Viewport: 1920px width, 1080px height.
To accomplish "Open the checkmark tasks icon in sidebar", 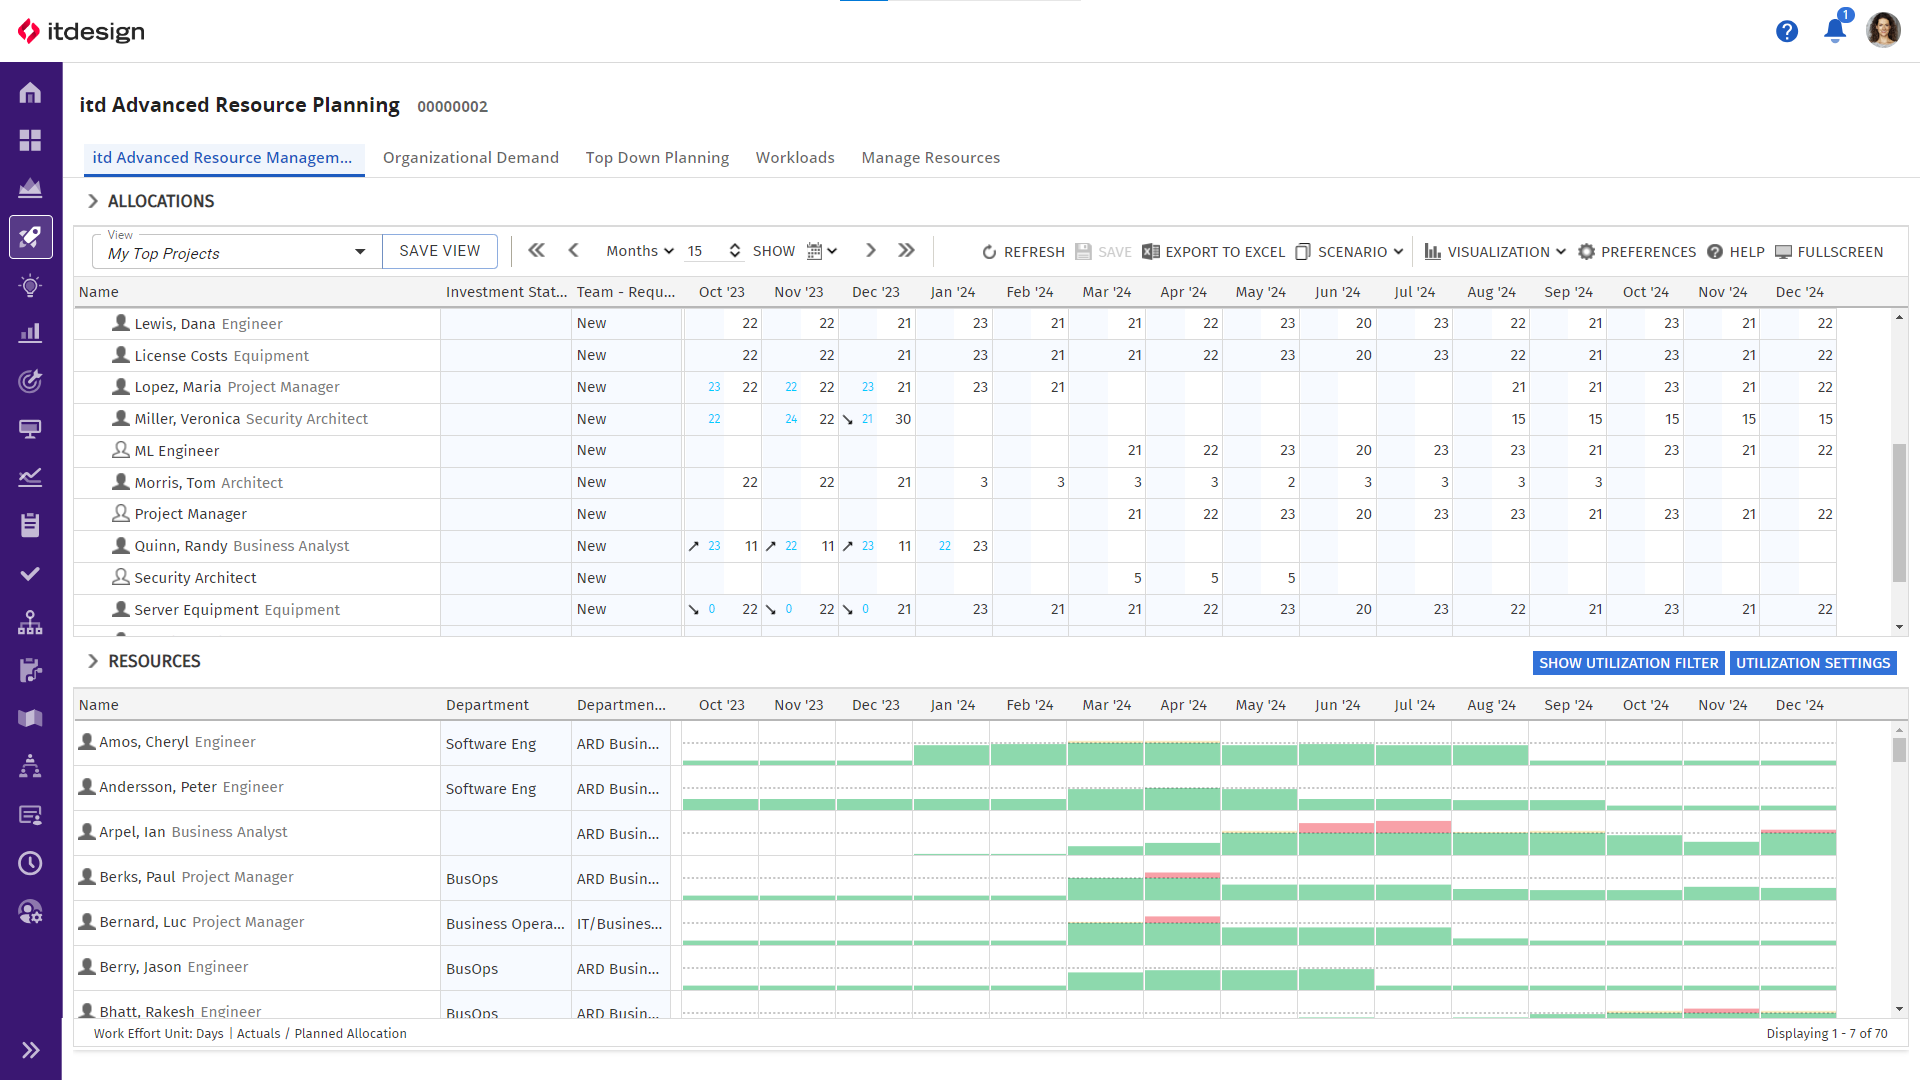I will pos(30,574).
